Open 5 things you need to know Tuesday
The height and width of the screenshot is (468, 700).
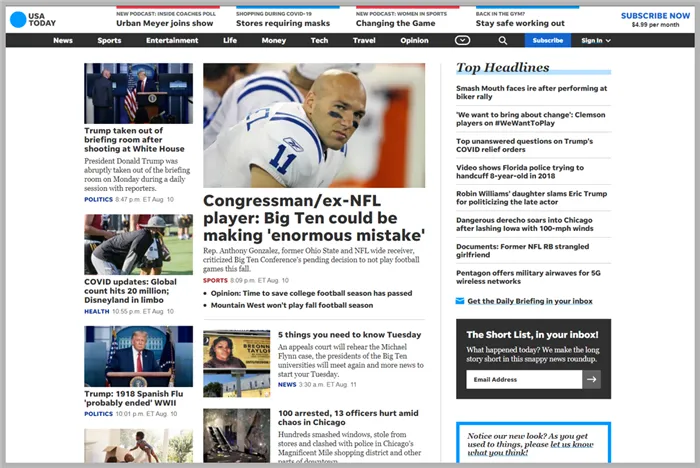(349, 334)
